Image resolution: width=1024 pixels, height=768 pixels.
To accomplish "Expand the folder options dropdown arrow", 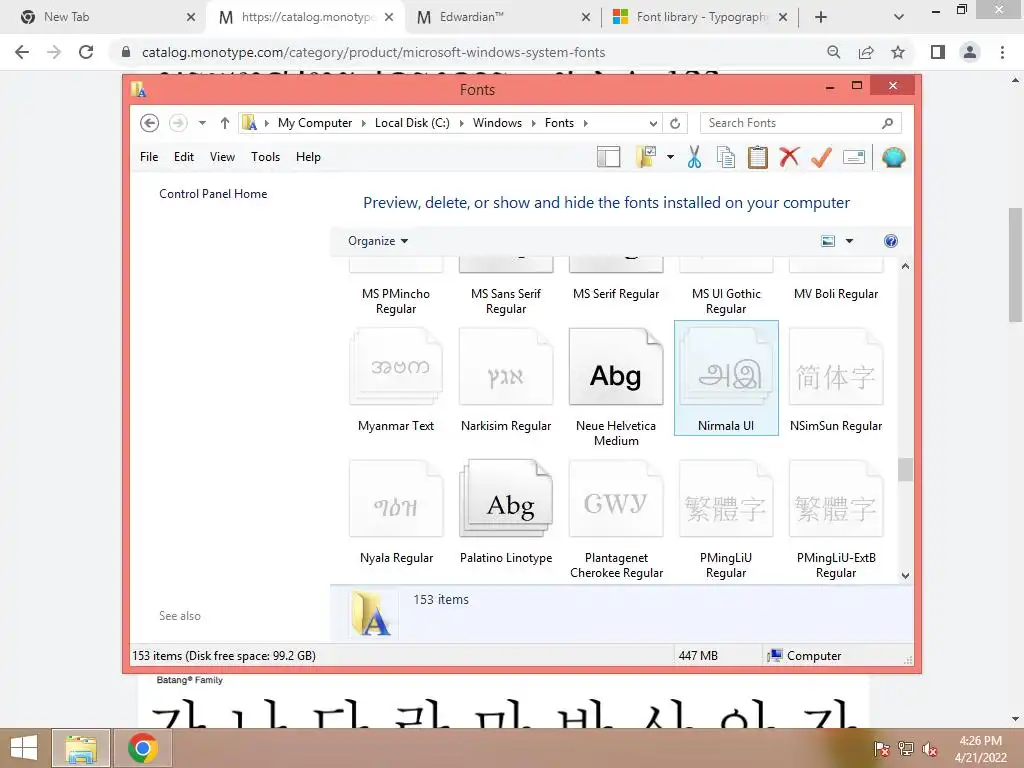I will (670, 157).
